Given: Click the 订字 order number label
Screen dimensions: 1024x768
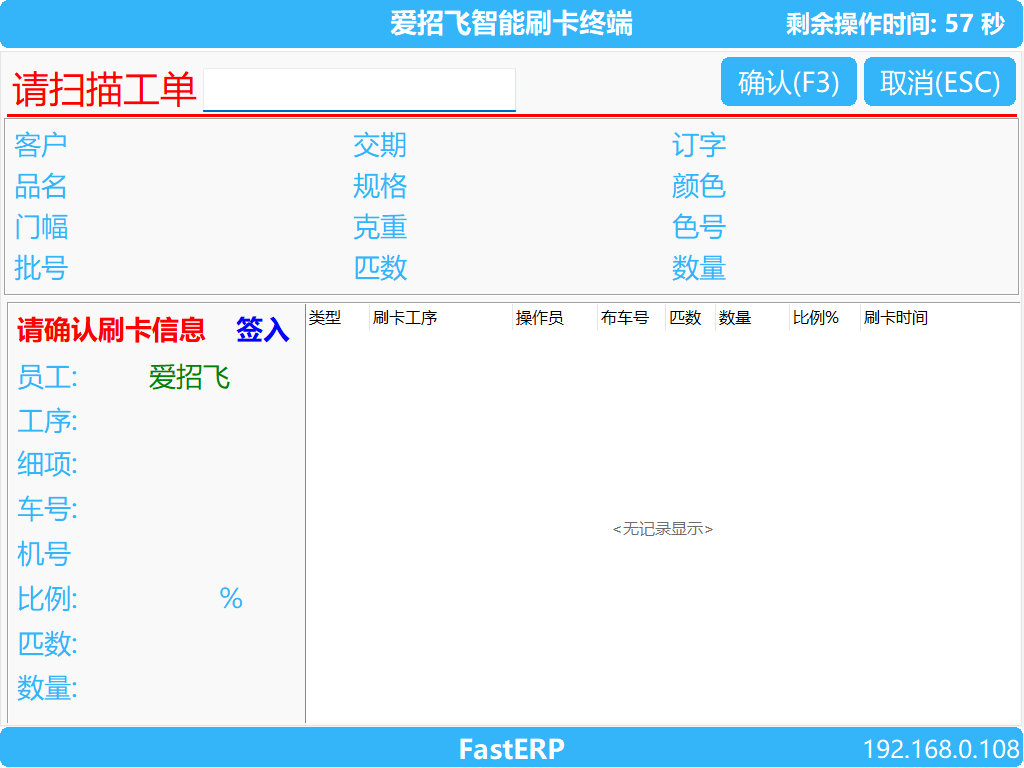Looking at the screenshot, I should click(x=700, y=145).
